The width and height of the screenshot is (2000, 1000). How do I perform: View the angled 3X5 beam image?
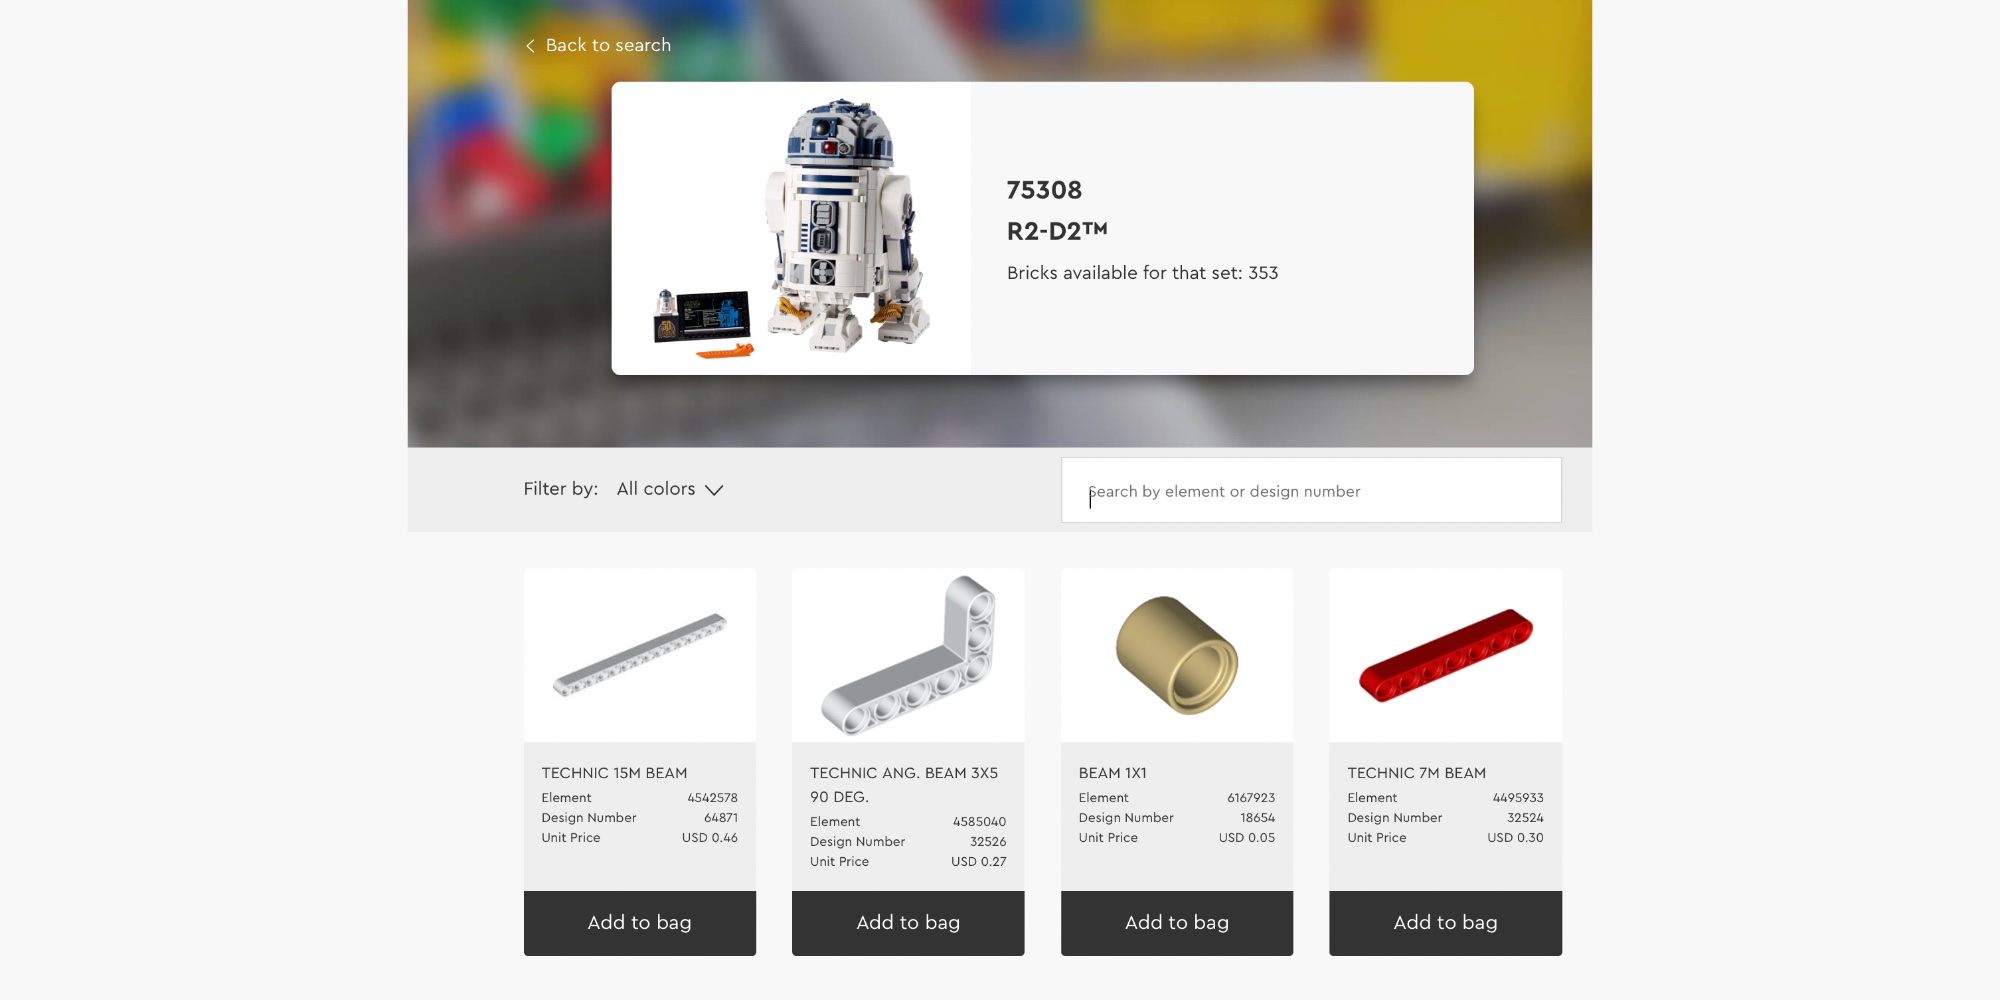point(908,655)
